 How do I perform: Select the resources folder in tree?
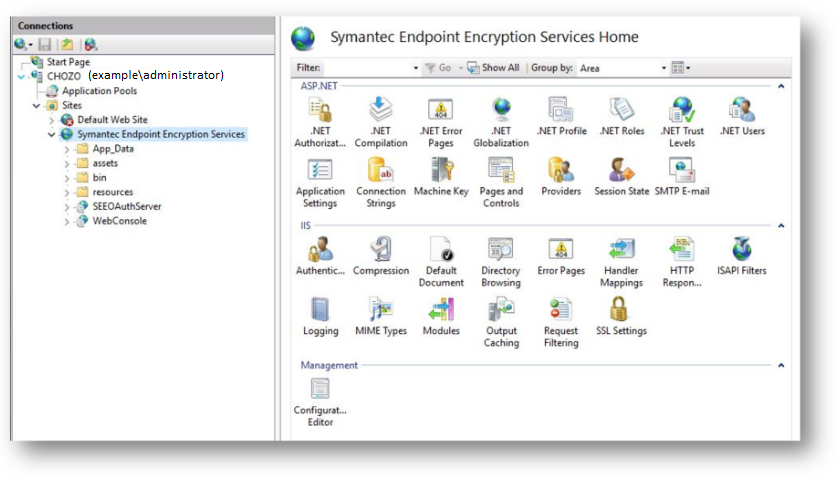[112, 192]
